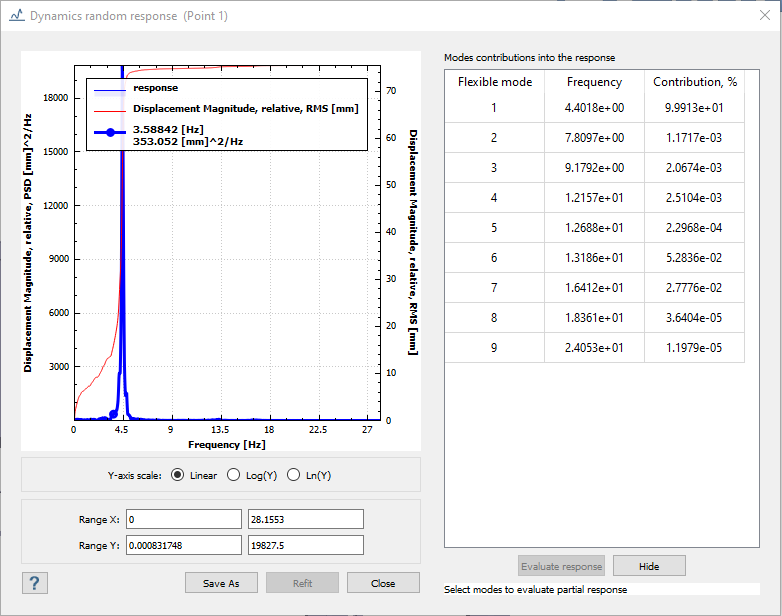This screenshot has height=616, width=782.
Task: Close the Dynamics random response window
Action: [x=764, y=17]
